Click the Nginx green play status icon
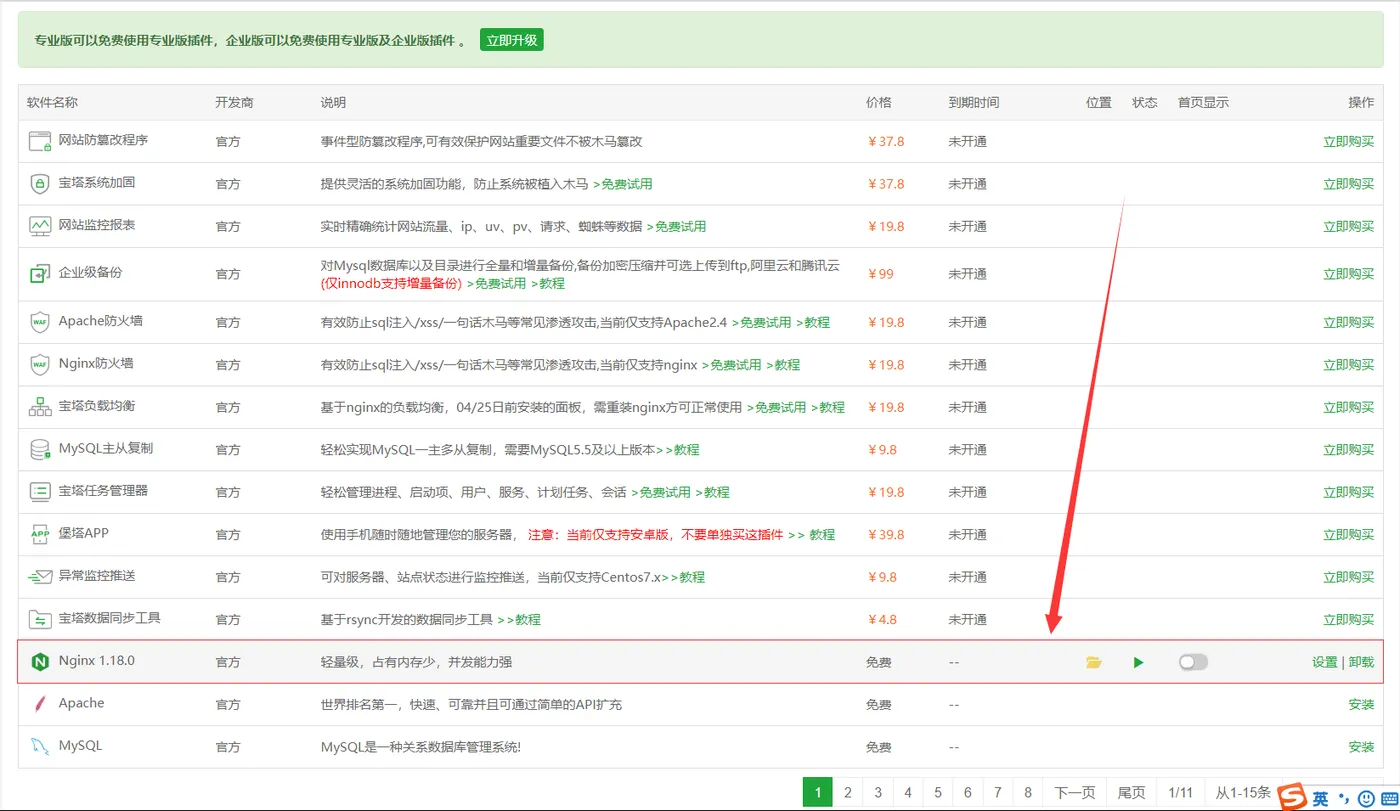The image size is (1400, 811). point(1138,662)
